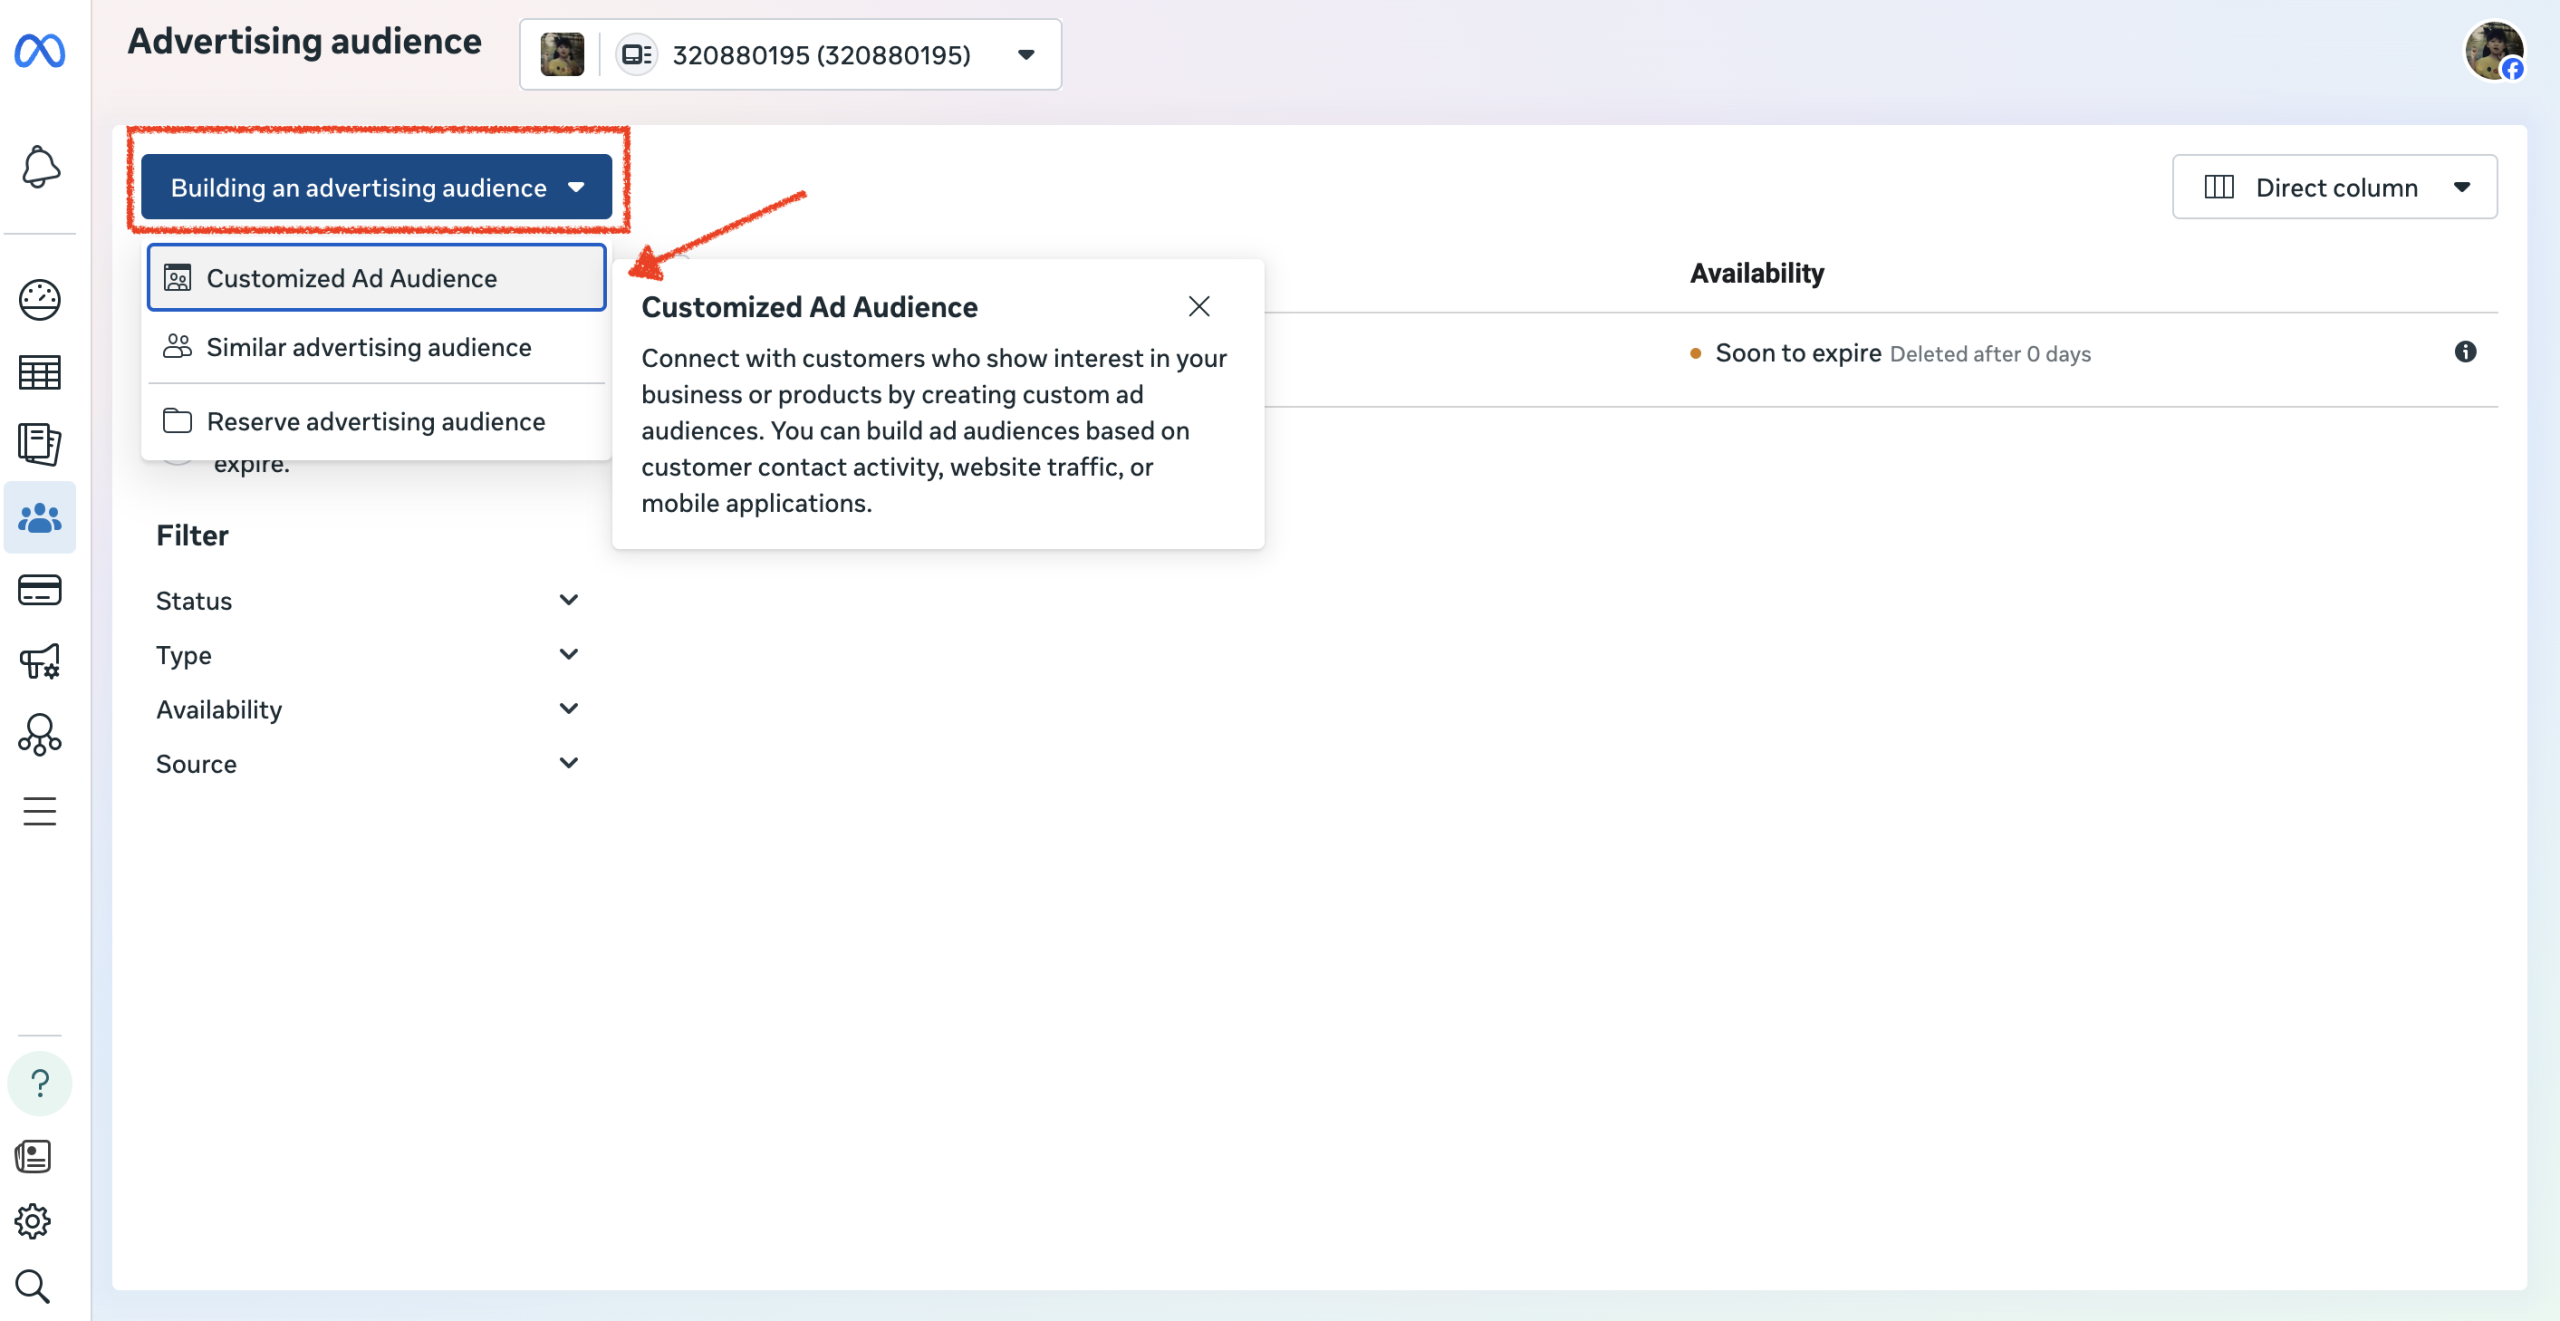Click the Meta logo icon
2560x1321 pixels.
(x=40, y=51)
